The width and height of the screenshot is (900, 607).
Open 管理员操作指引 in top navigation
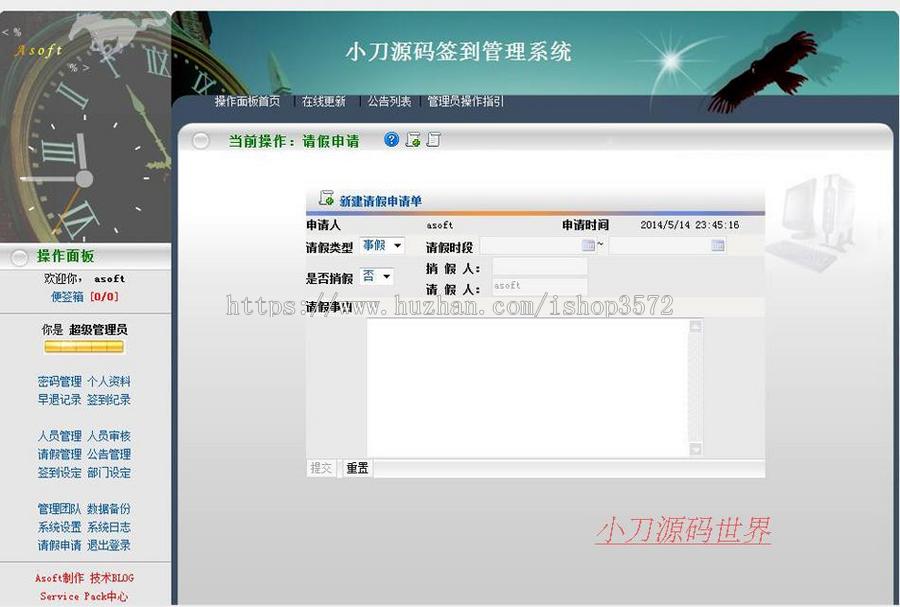[x=465, y=102]
